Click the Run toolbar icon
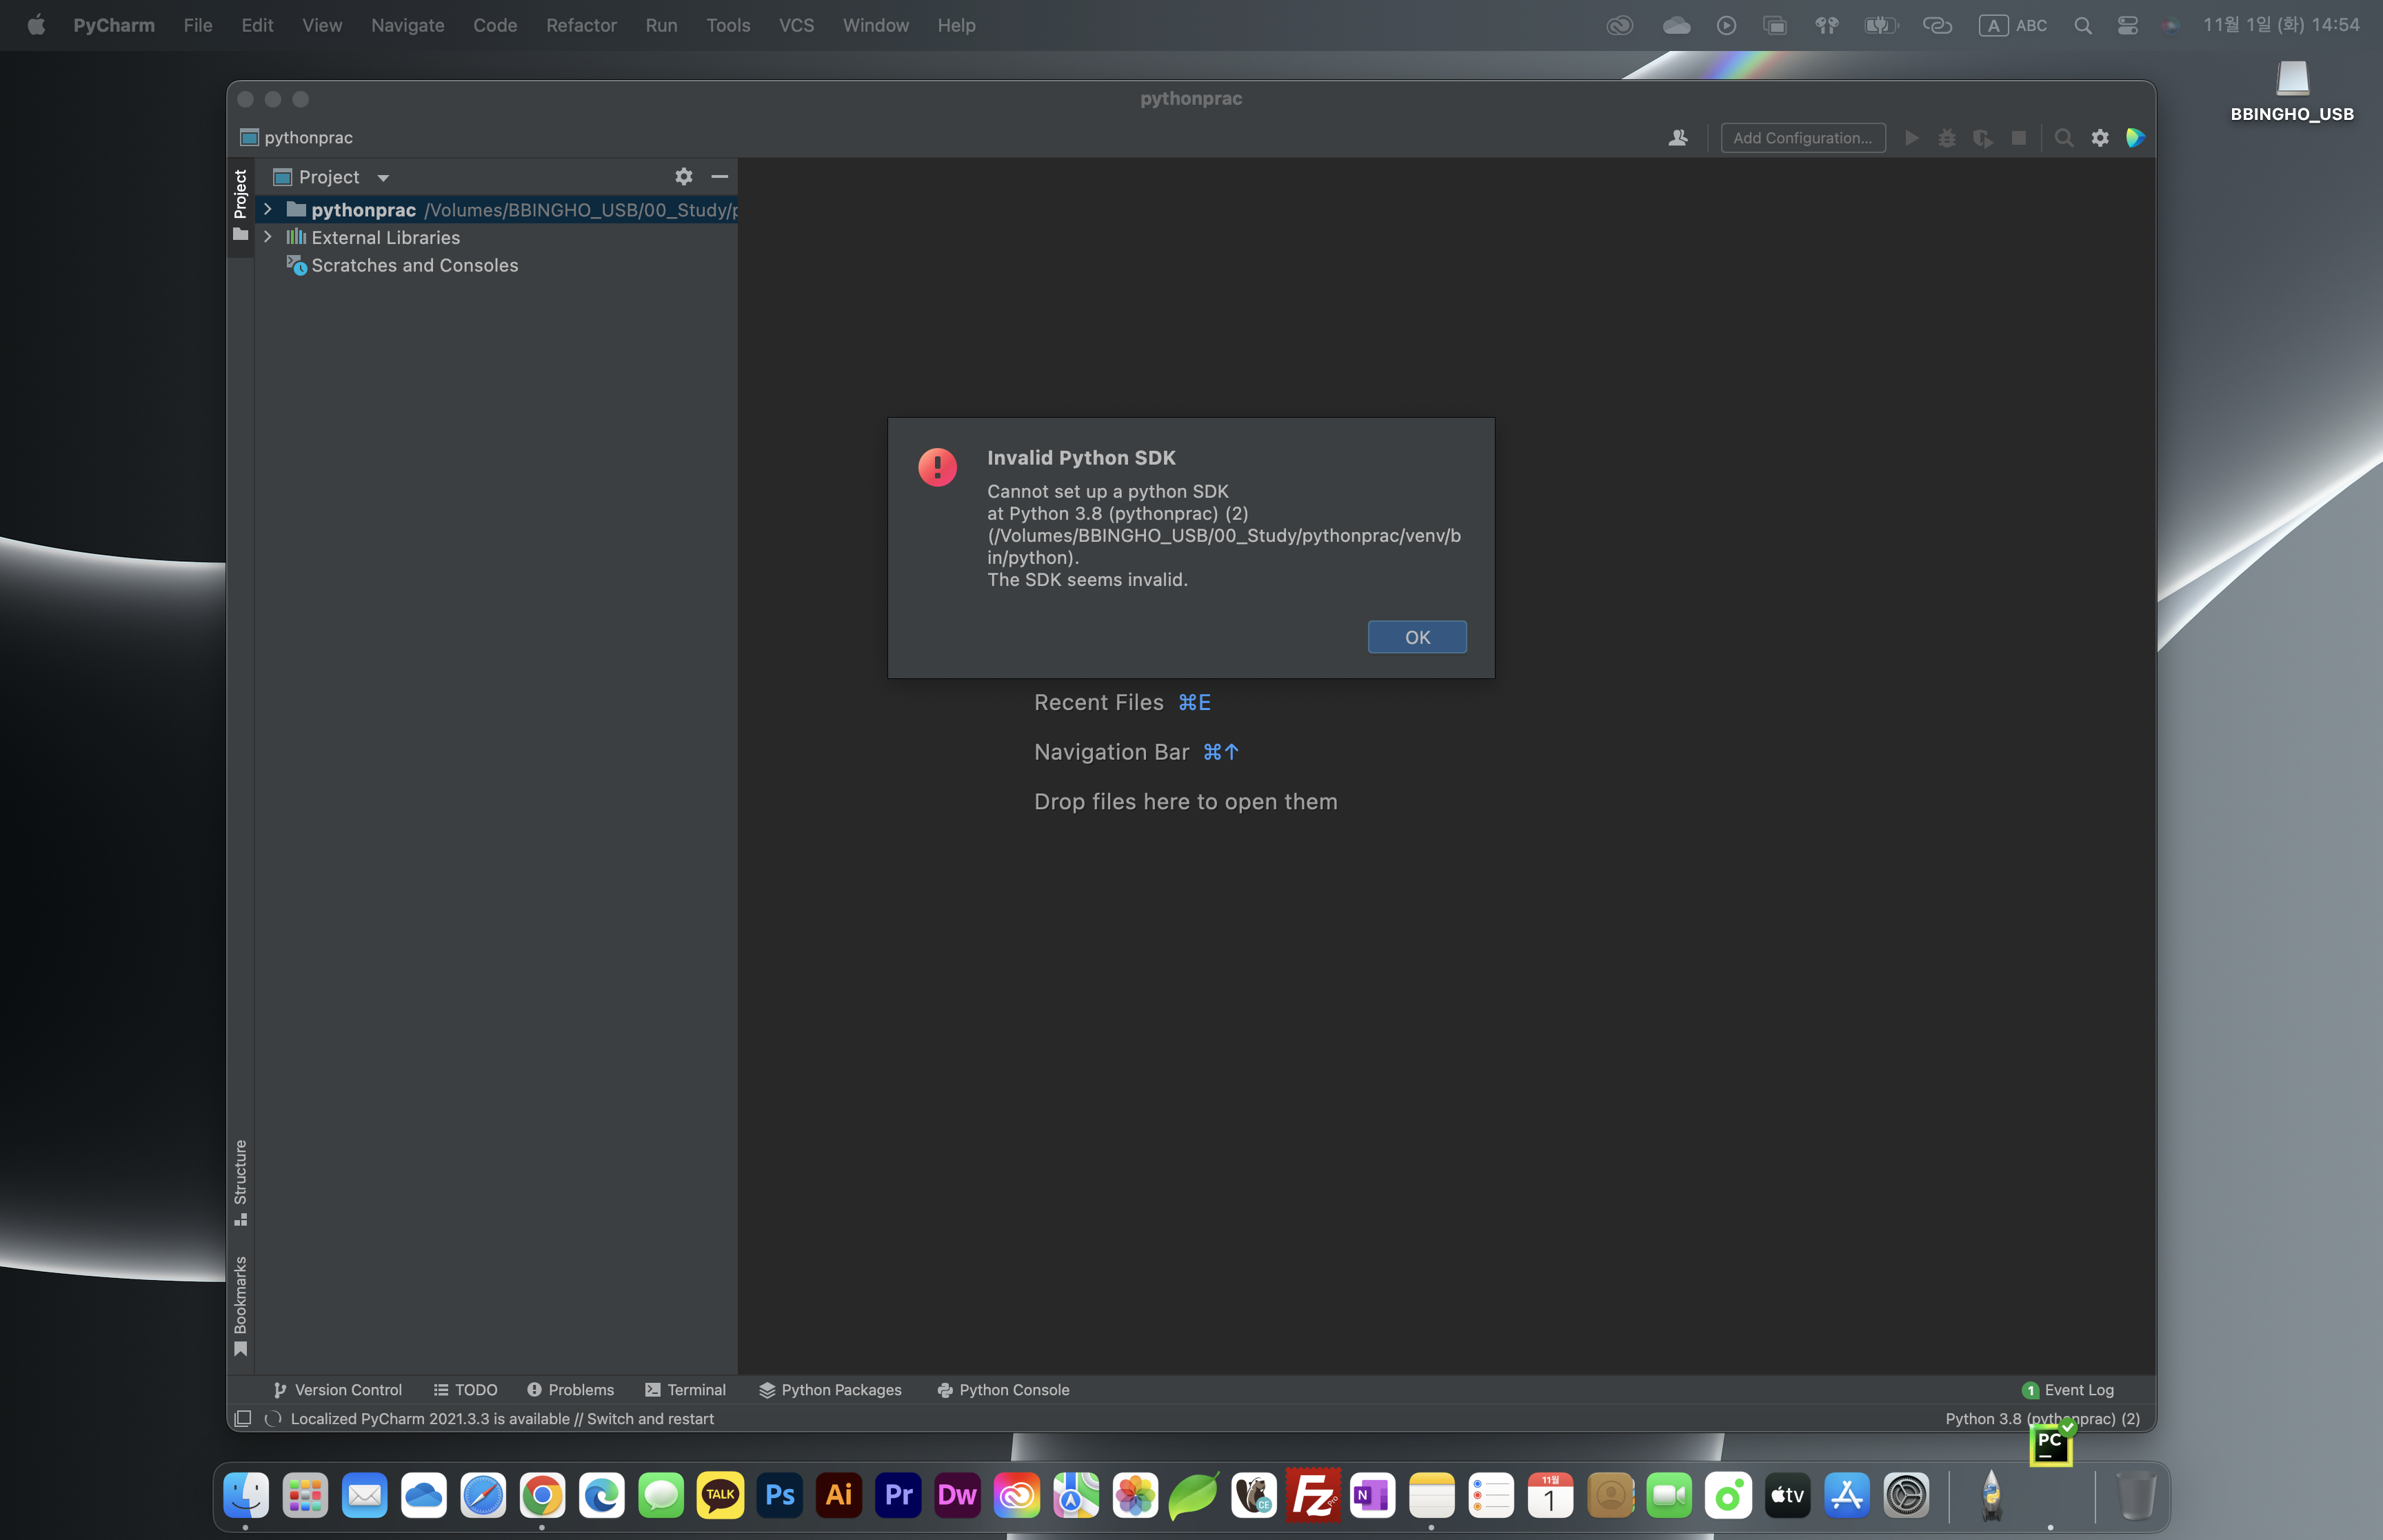The image size is (2383, 1540). click(x=1911, y=138)
